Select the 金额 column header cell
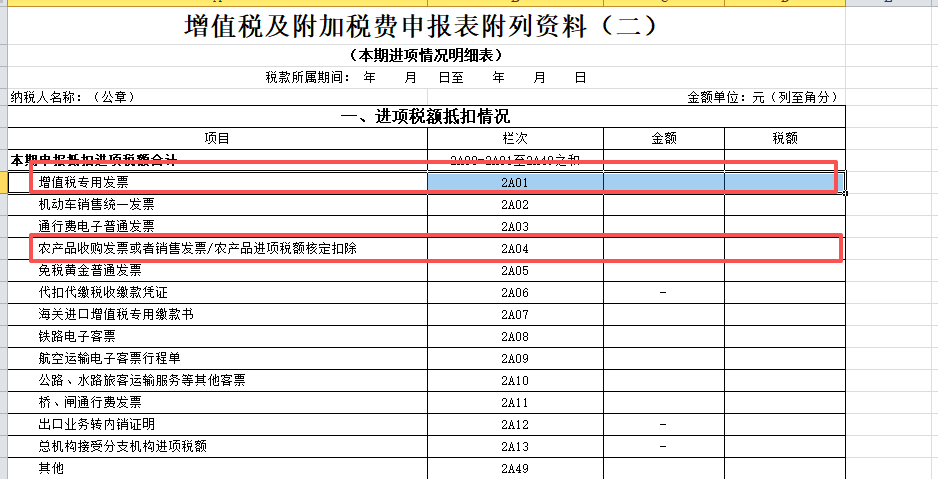 tap(663, 139)
